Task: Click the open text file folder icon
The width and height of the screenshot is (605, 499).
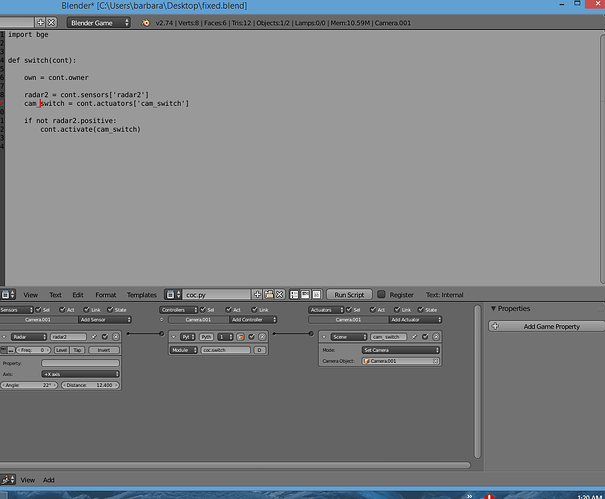Action: pos(269,295)
